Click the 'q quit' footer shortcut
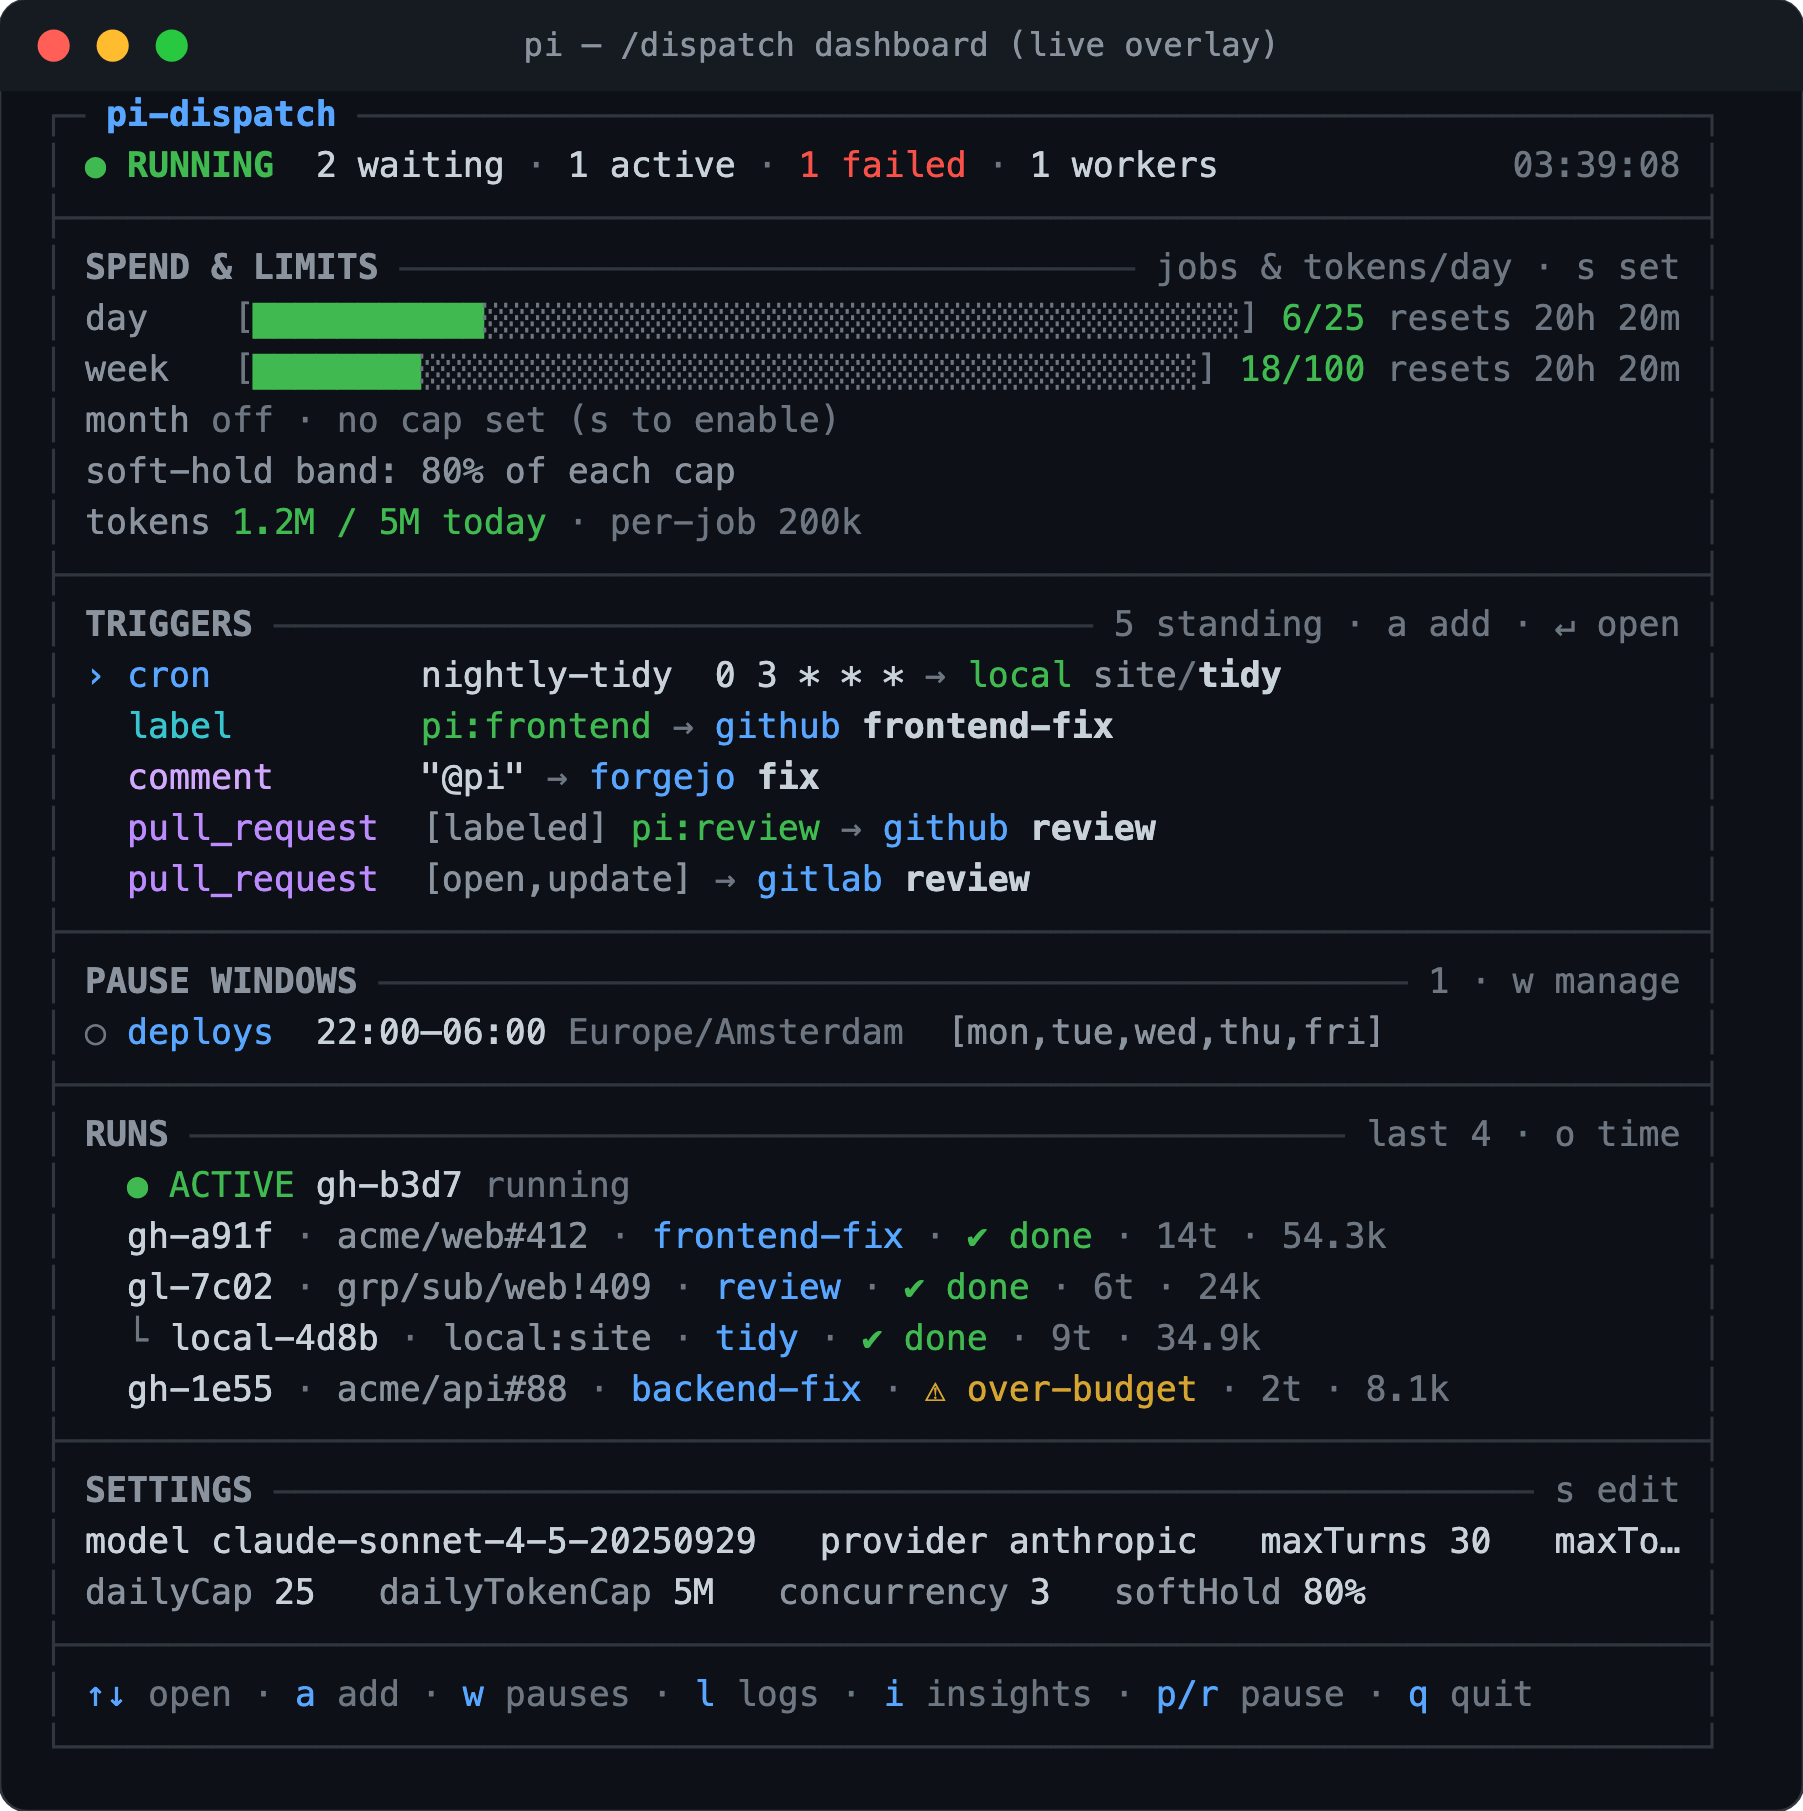The width and height of the screenshot is (1803, 1811). [1470, 1694]
